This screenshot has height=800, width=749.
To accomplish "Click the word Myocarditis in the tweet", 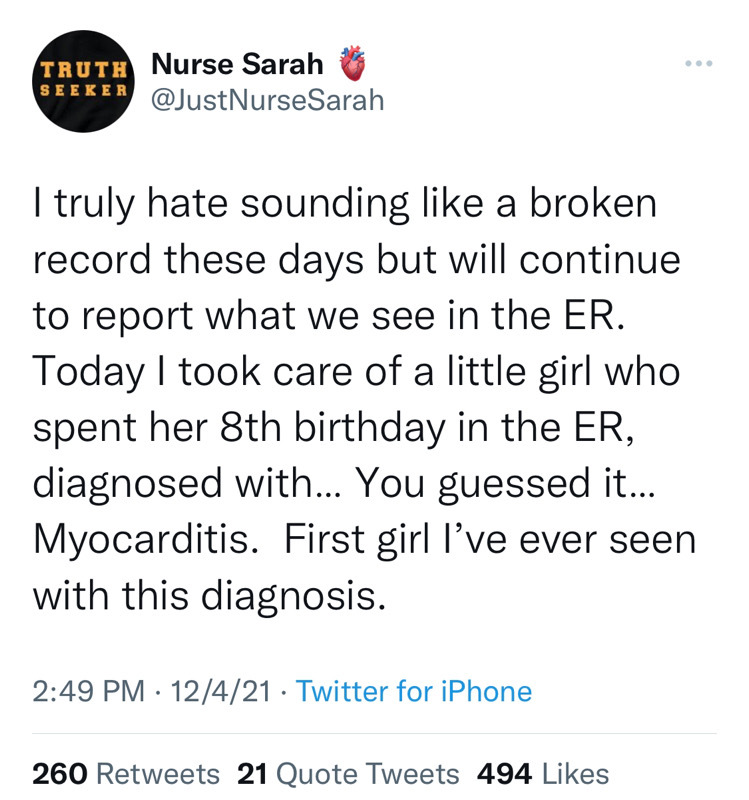I will (x=145, y=541).
